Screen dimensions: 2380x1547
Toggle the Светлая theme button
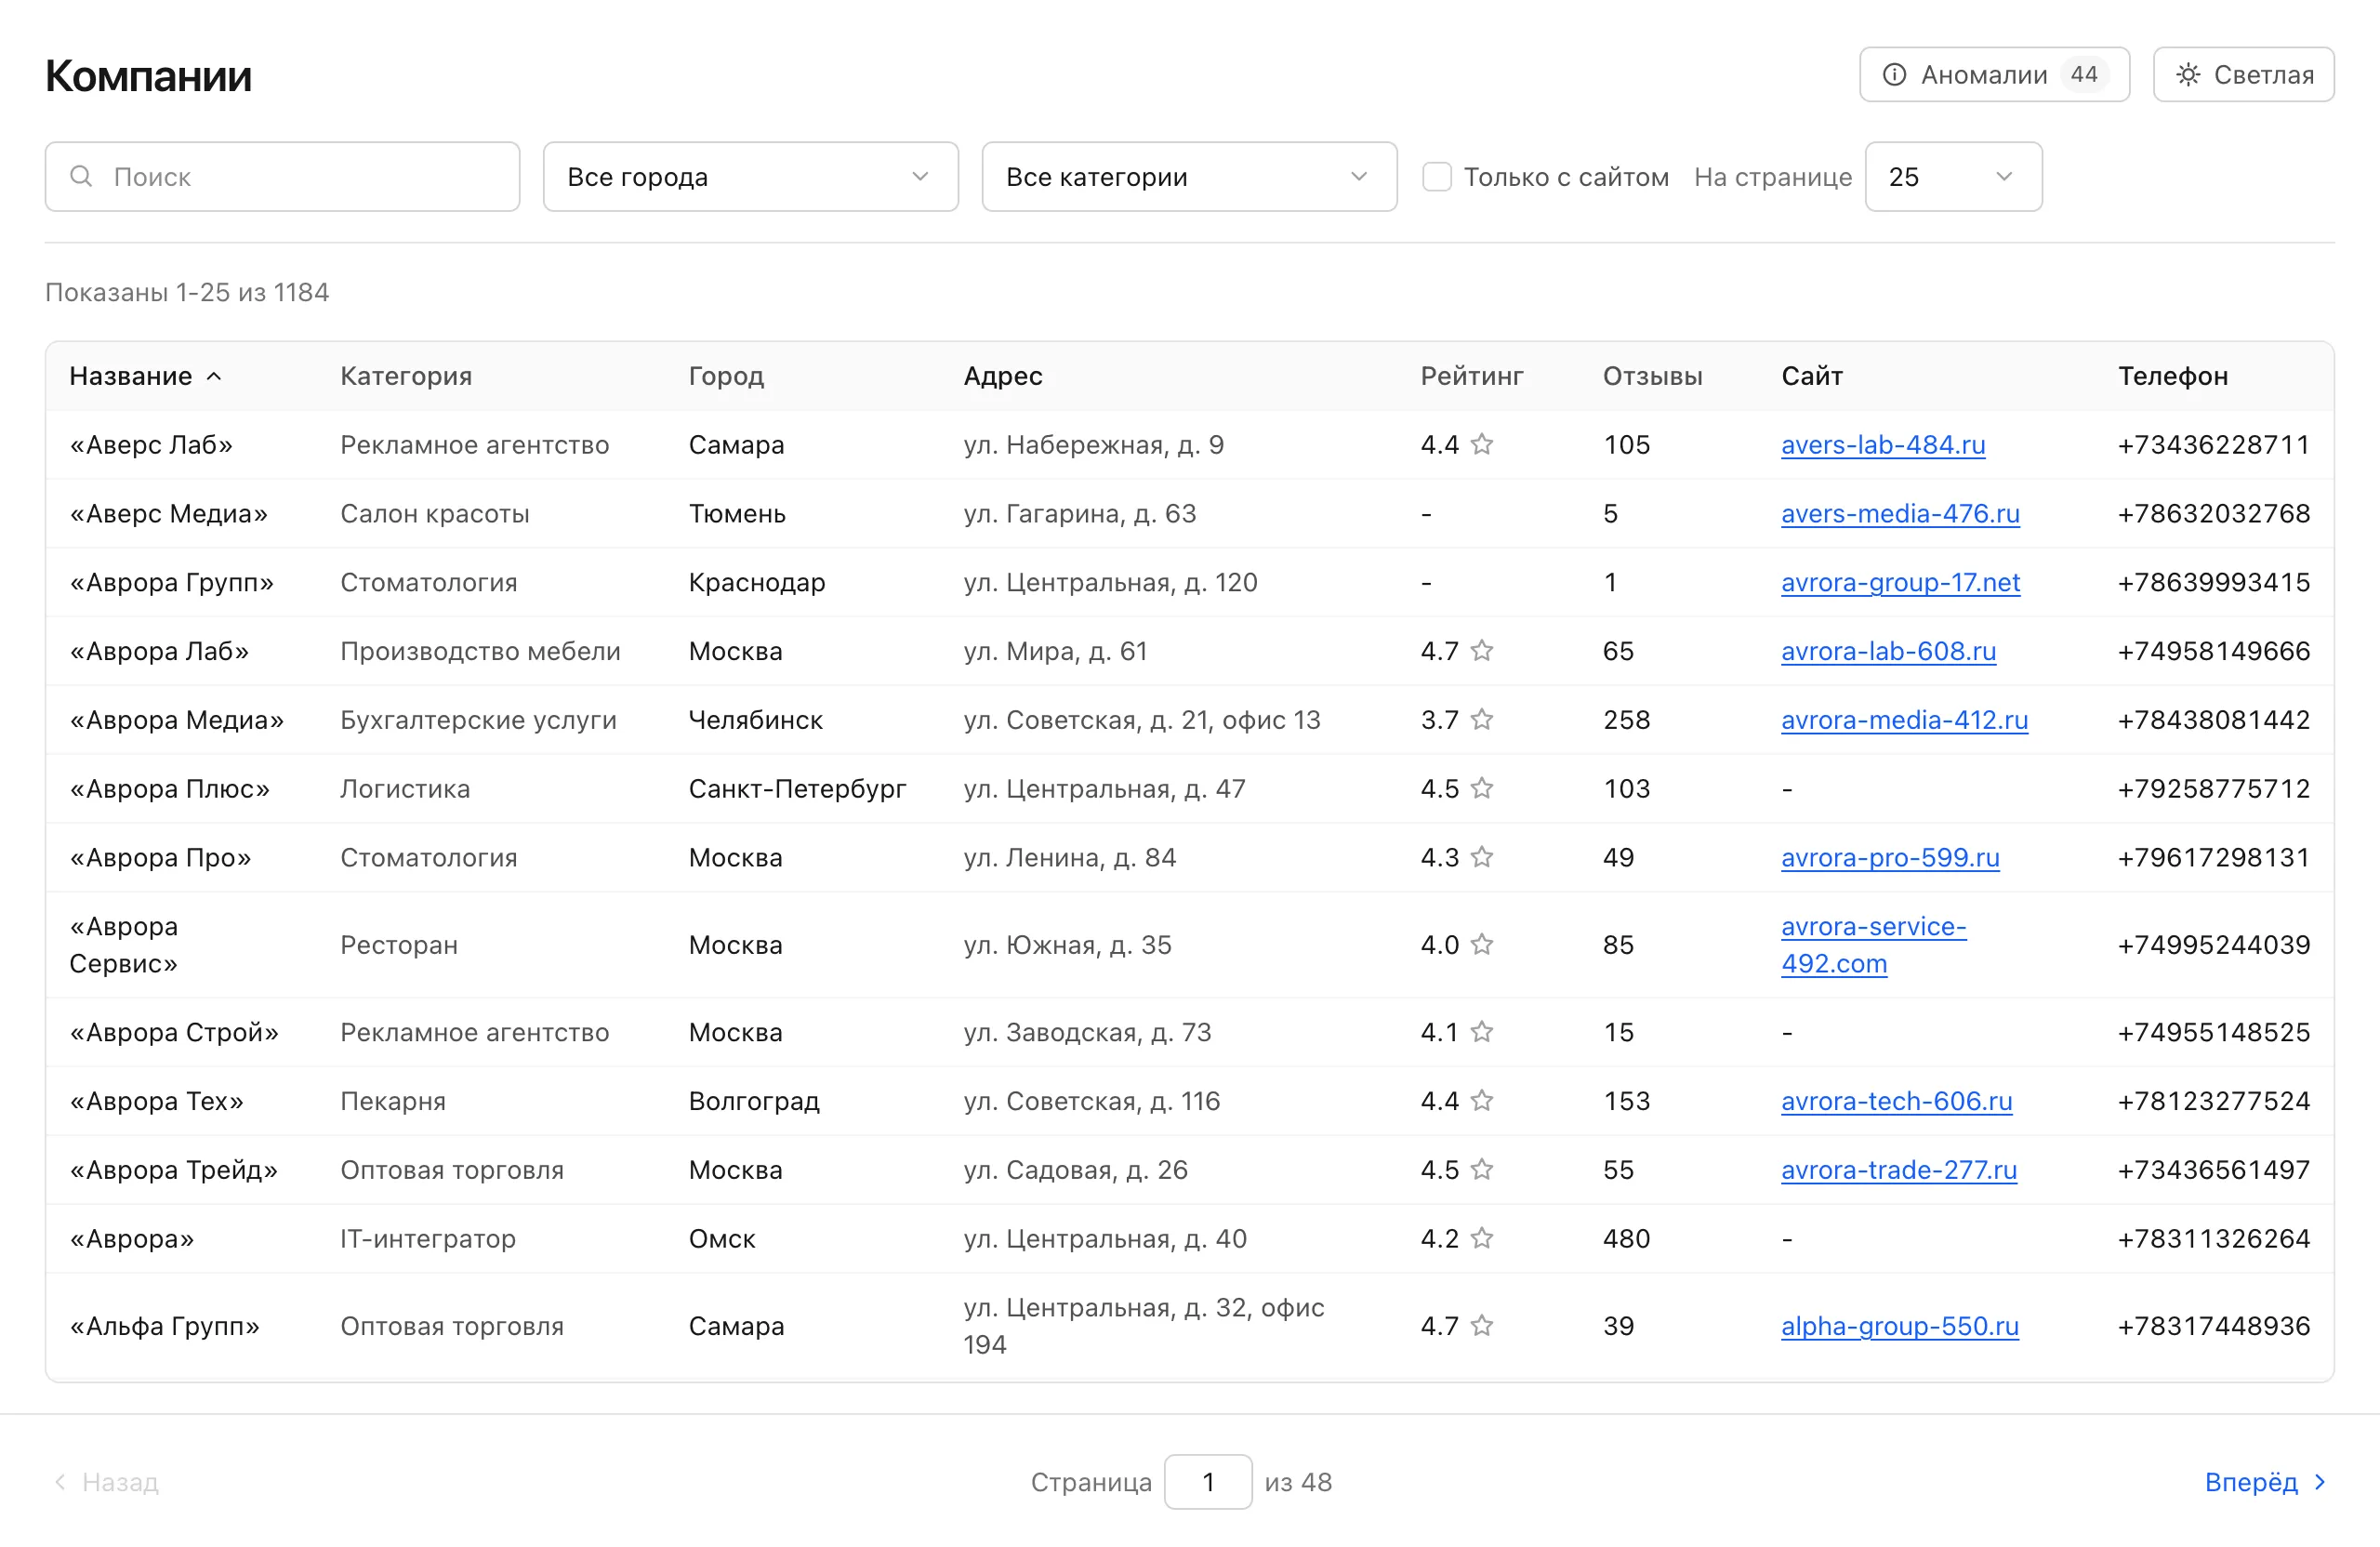pos(2243,75)
